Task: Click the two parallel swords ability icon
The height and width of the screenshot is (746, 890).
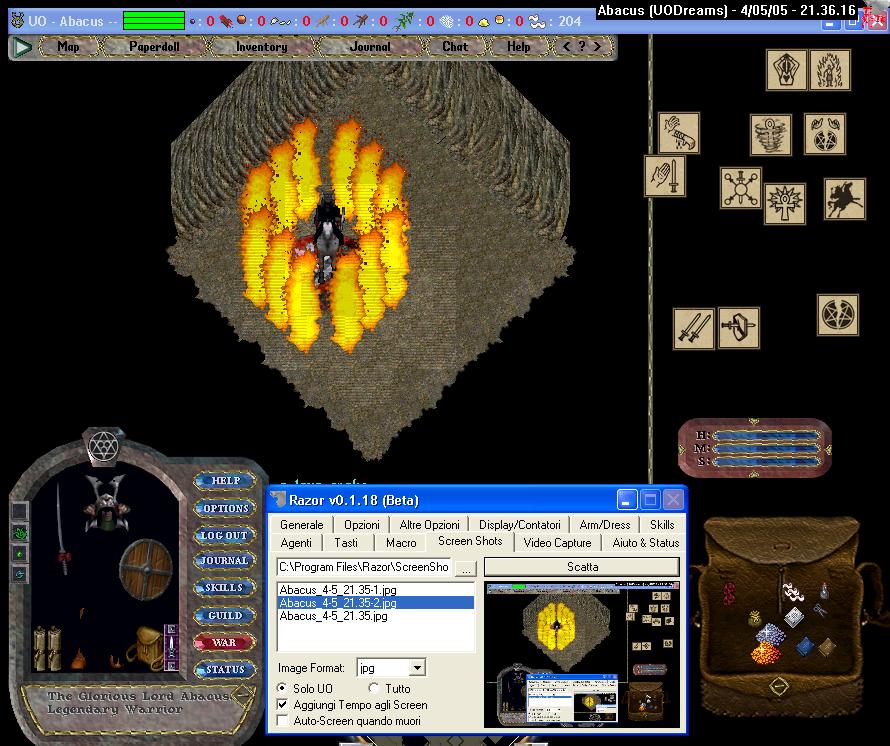Action: (x=694, y=328)
